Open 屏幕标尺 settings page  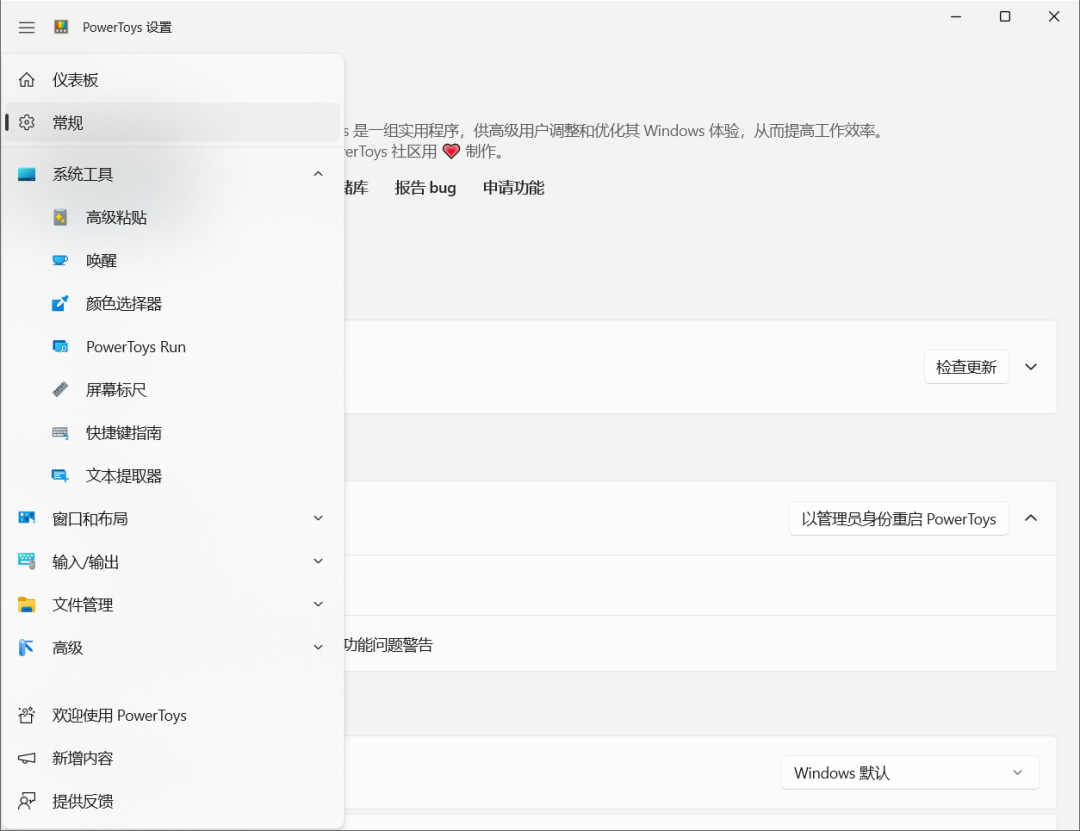(x=172, y=389)
